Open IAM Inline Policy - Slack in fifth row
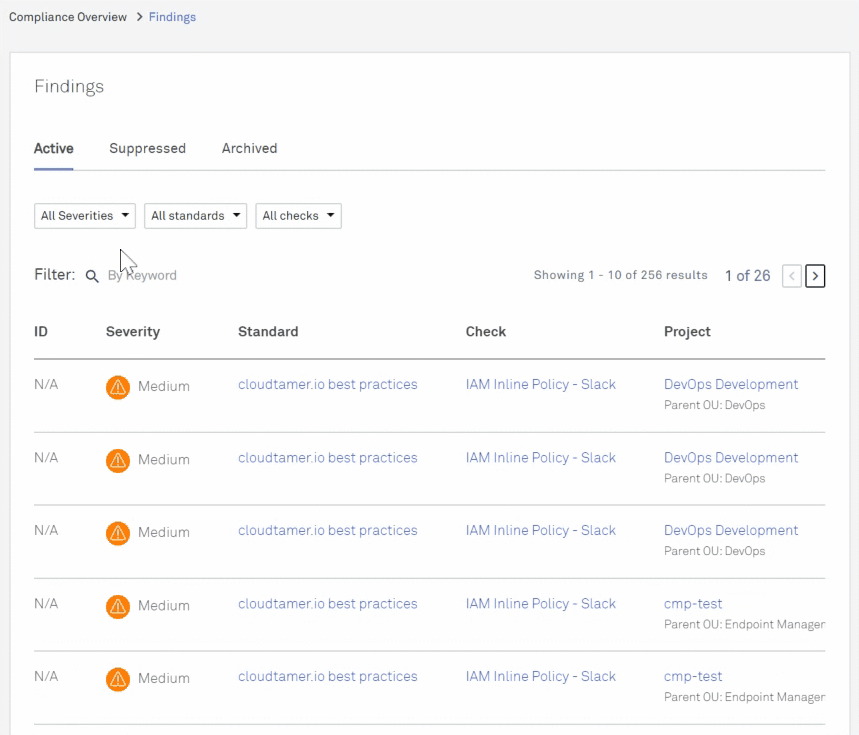 click(x=541, y=677)
